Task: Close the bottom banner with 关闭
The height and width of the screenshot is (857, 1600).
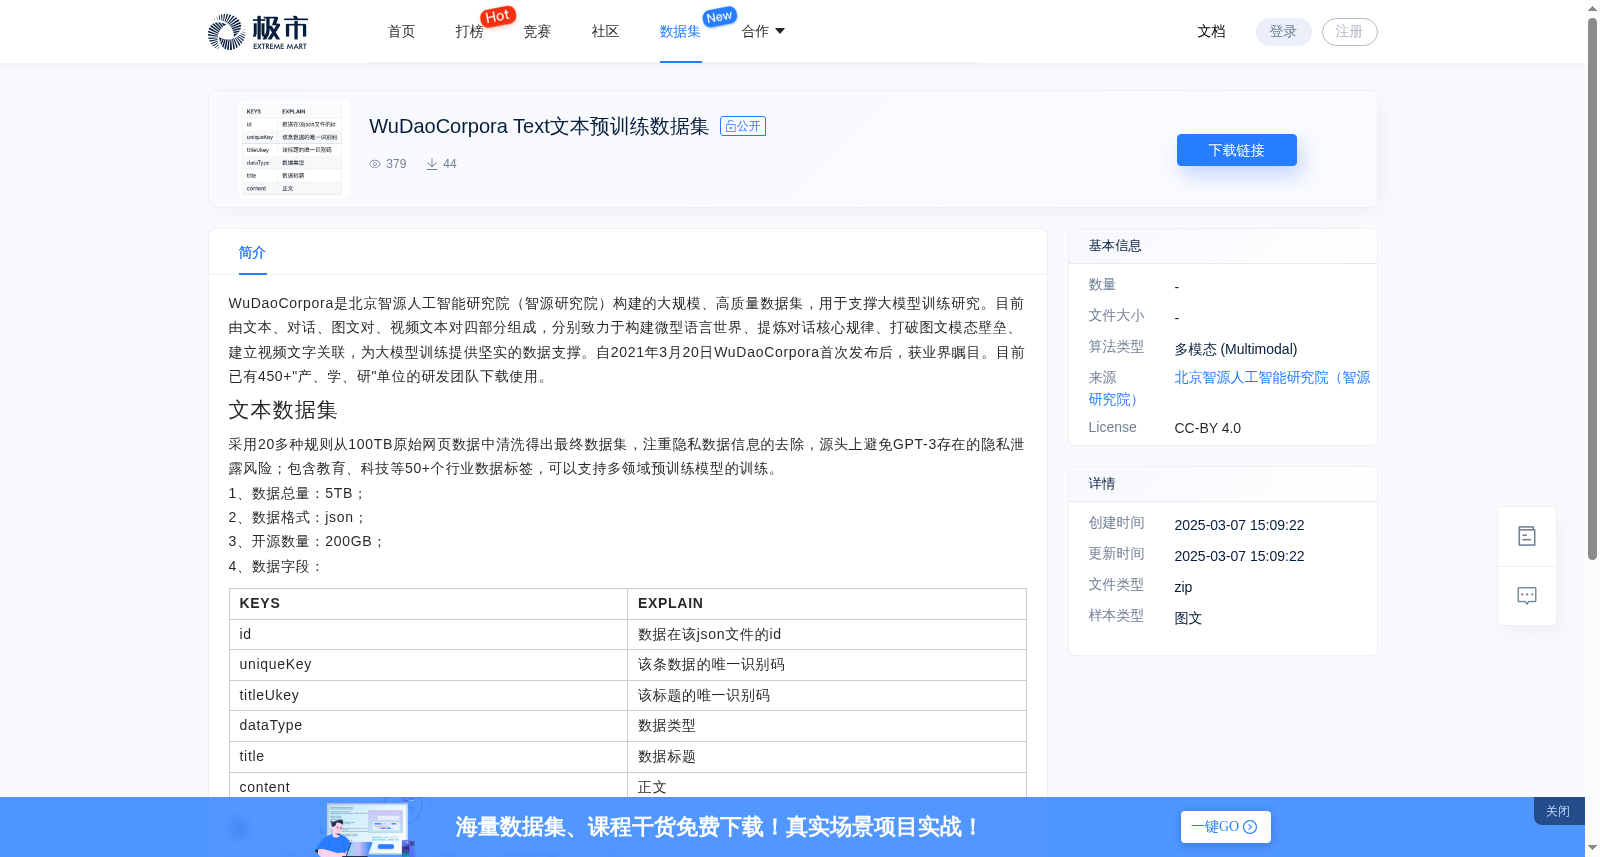Action: pos(1558,811)
